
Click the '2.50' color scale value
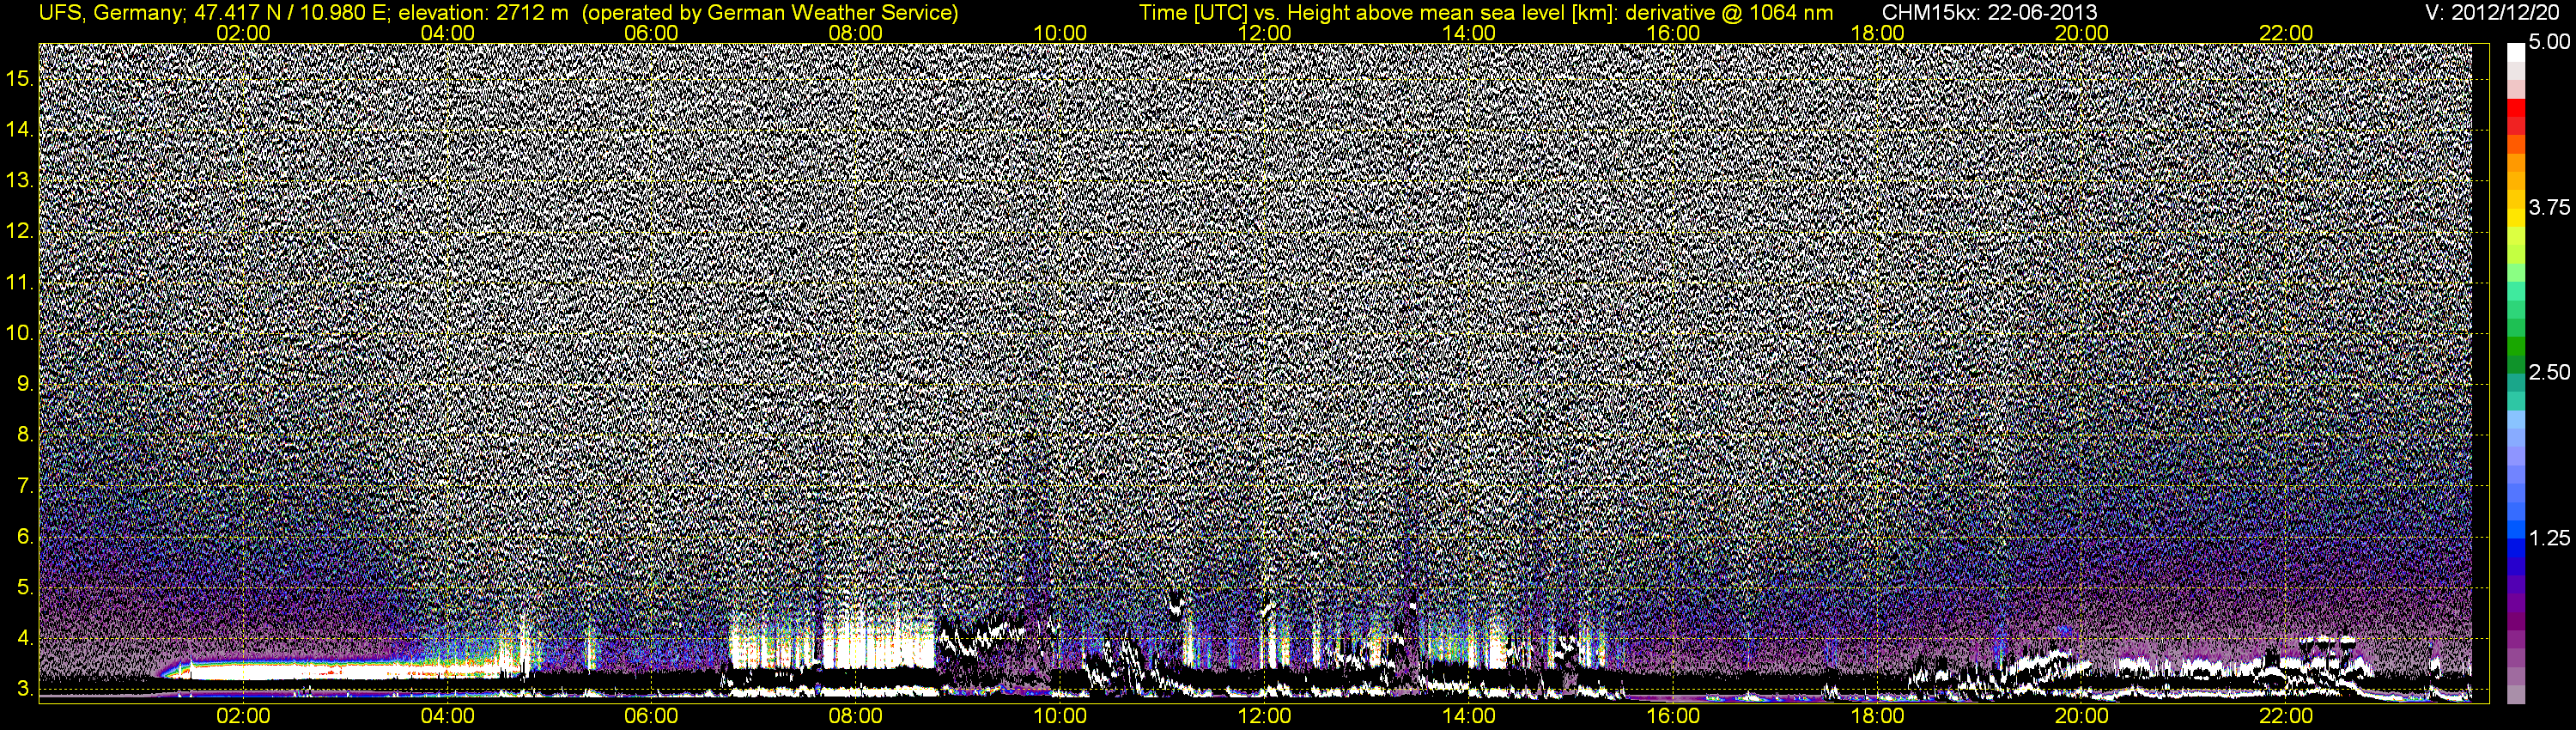[x=2549, y=372]
